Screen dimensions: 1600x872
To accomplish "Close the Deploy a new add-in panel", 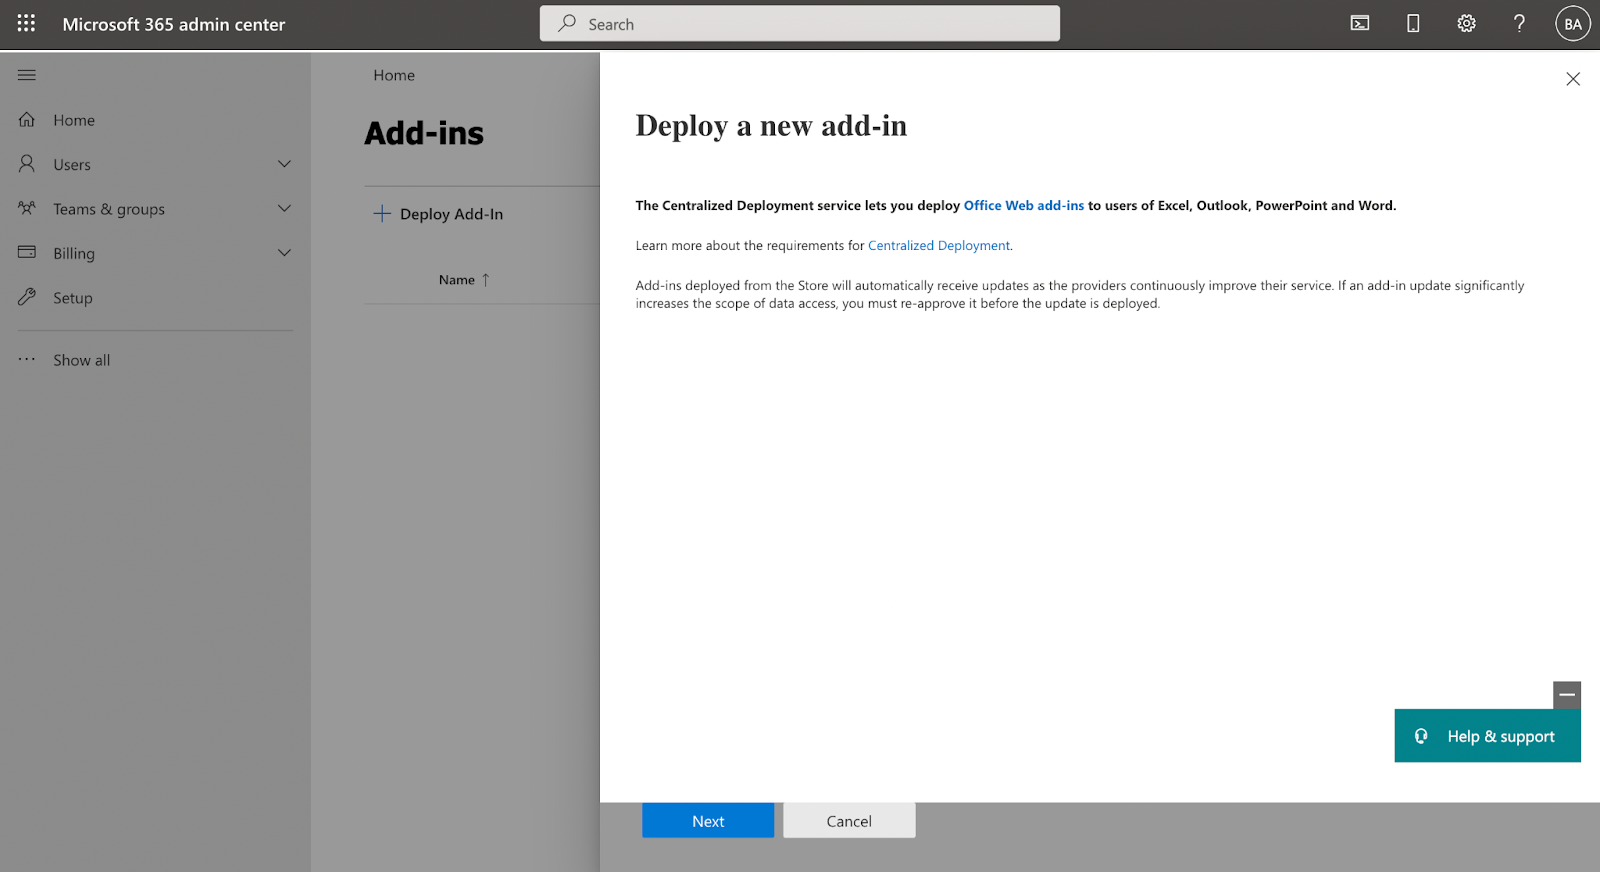I will click(1573, 79).
